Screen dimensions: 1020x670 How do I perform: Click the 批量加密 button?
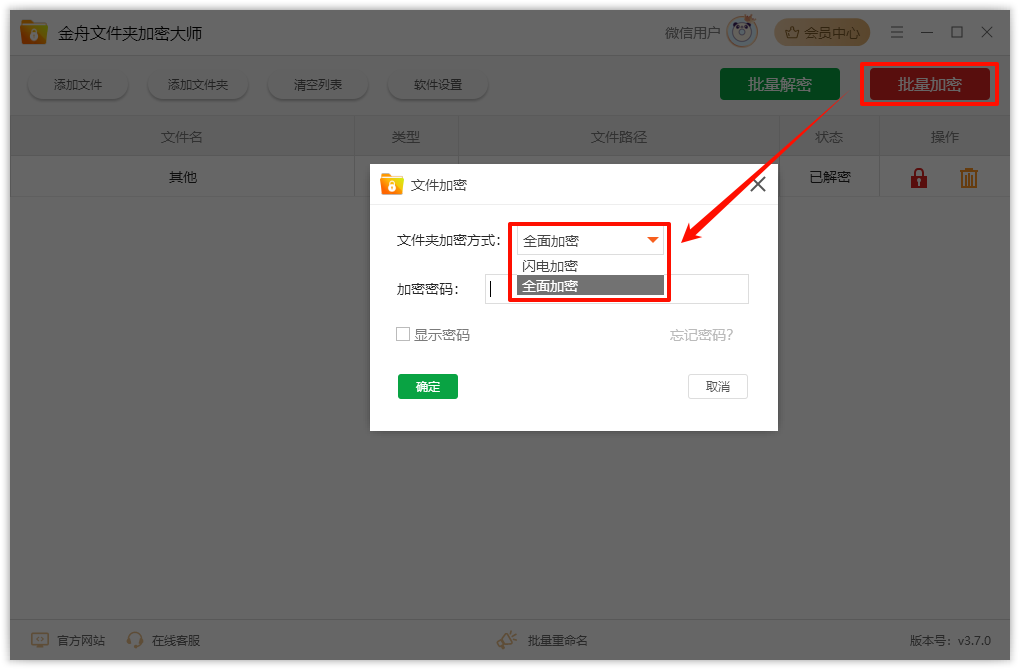pos(929,84)
